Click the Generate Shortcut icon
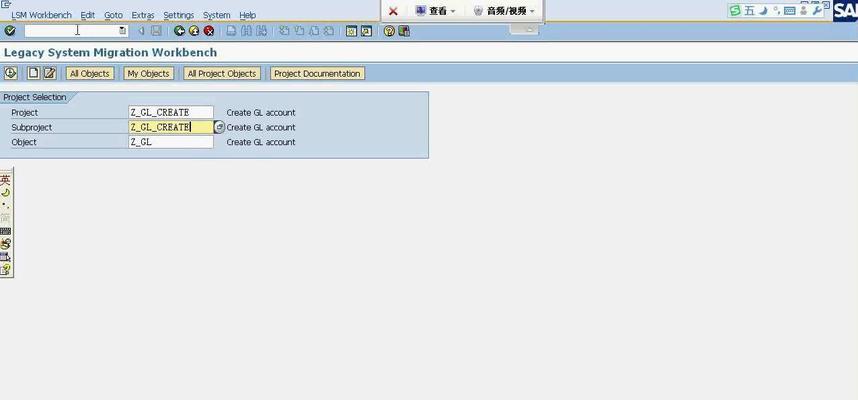The width and height of the screenshot is (858, 400). (x=366, y=31)
